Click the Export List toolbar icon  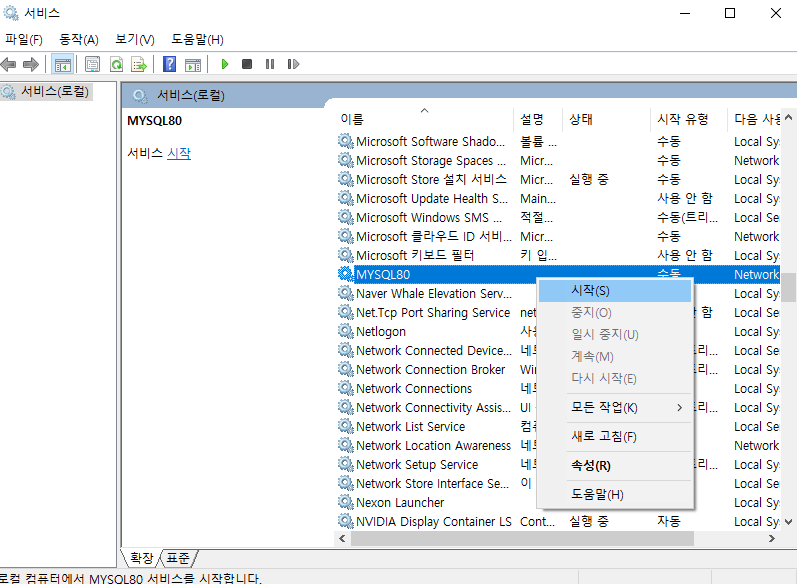(x=139, y=64)
